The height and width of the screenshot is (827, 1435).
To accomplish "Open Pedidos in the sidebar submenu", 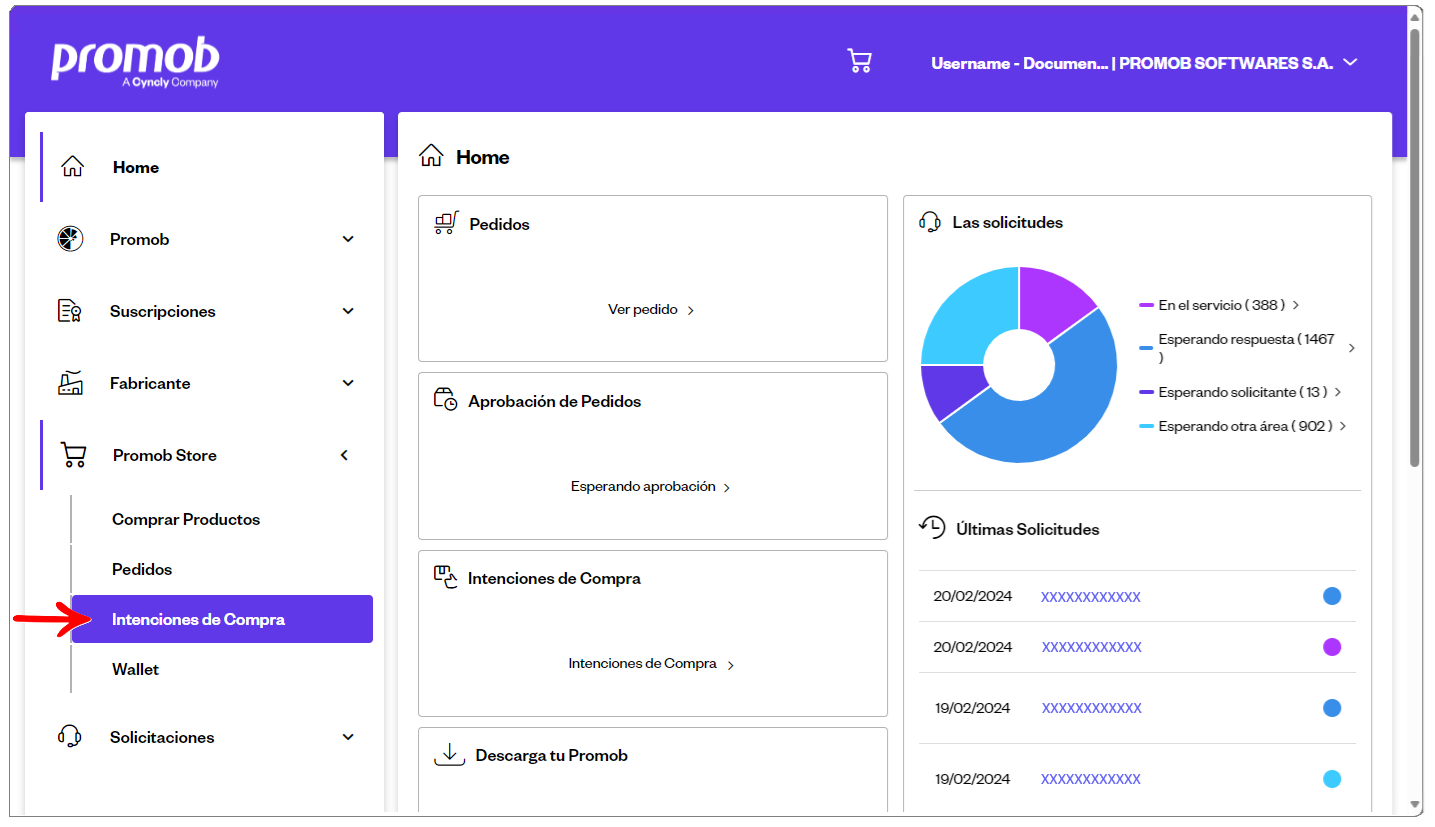I will (142, 569).
